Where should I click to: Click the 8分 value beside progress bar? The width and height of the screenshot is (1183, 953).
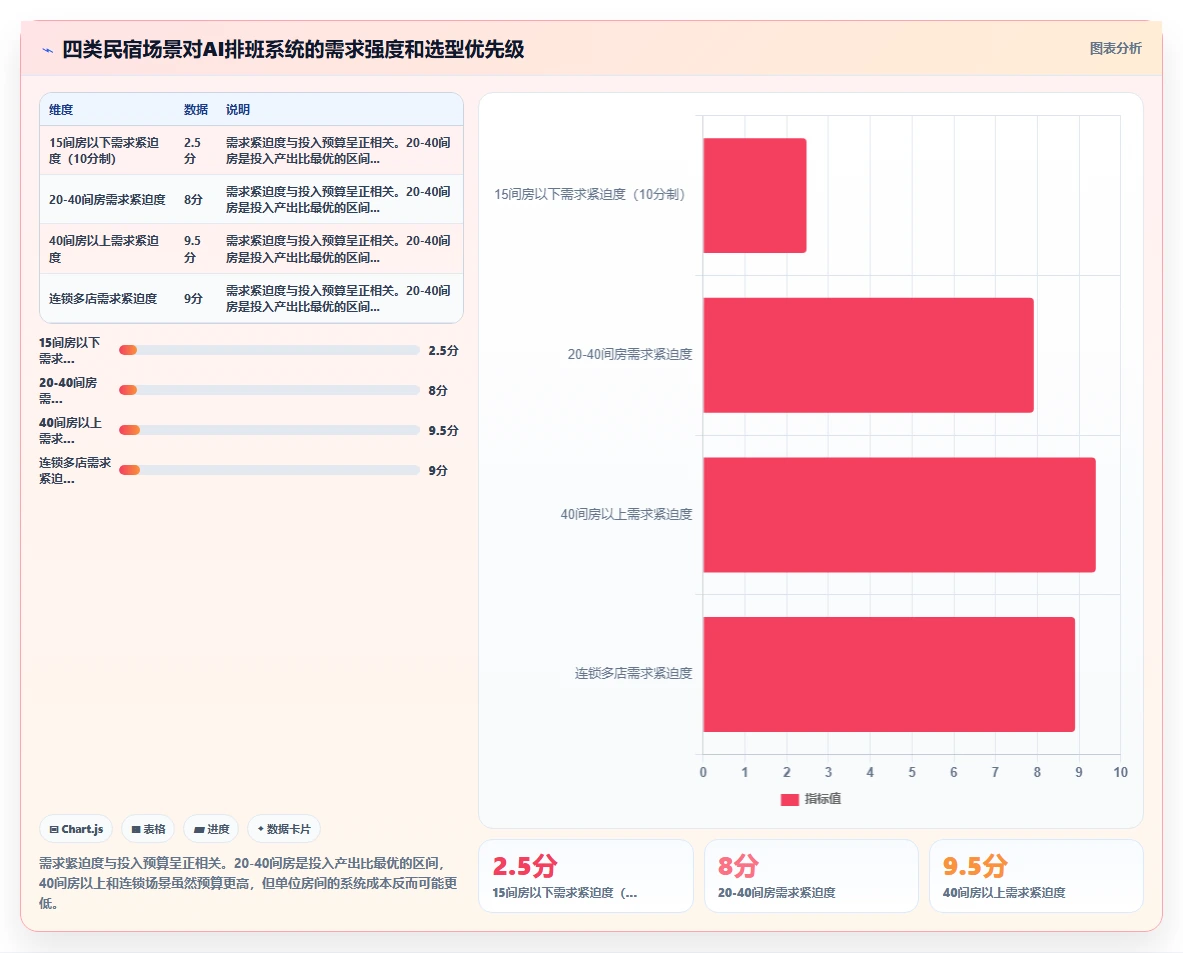click(438, 390)
